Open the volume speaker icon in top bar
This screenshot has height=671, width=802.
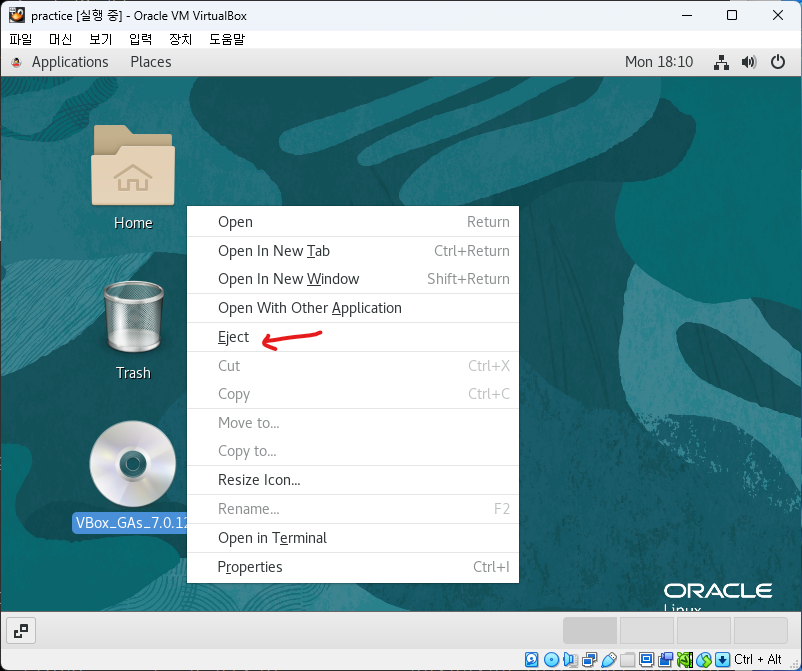point(749,62)
